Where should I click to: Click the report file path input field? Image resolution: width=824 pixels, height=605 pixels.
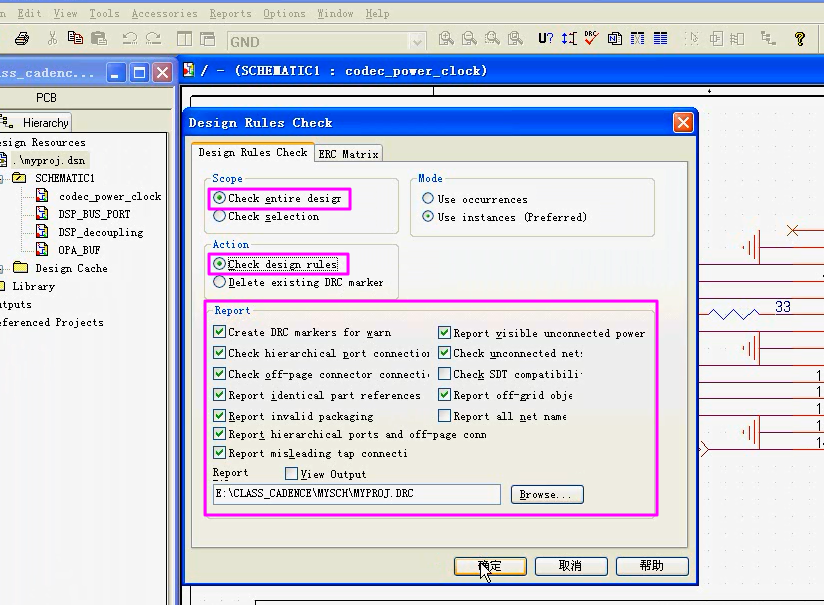coord(356,494)
